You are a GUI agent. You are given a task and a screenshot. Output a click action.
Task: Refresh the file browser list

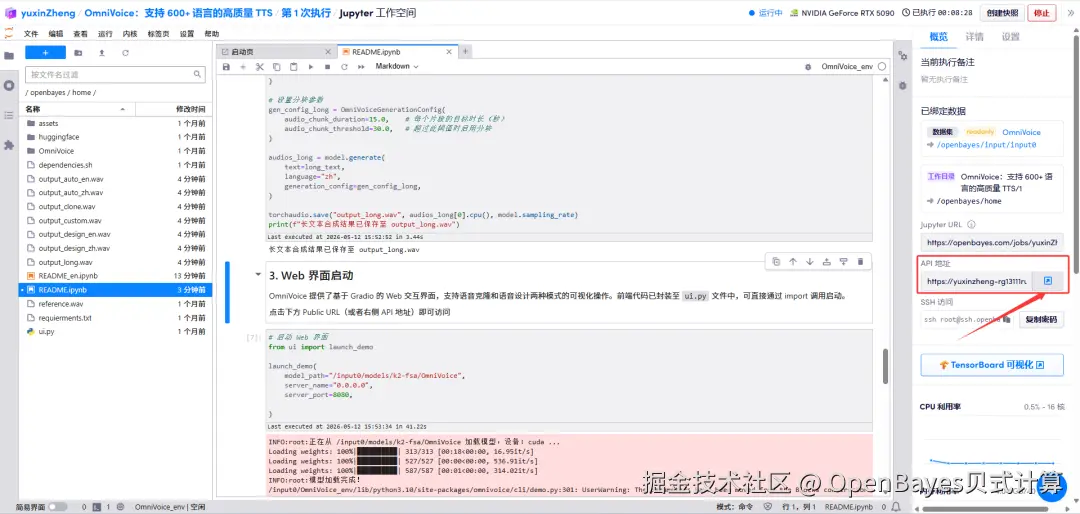(x=125, y=52)
